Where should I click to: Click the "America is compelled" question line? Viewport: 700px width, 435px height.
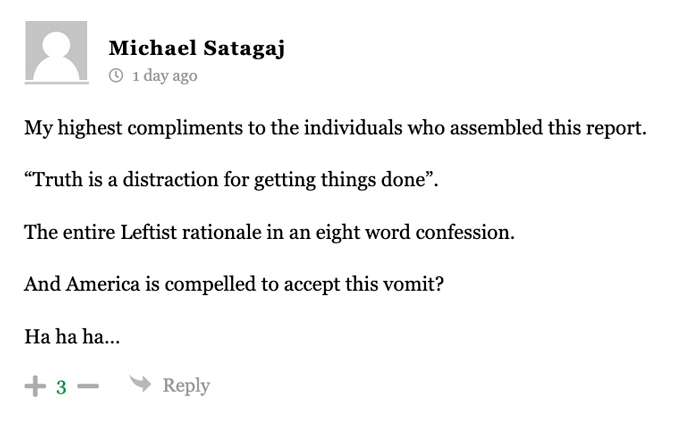click(x=234, y=284)
